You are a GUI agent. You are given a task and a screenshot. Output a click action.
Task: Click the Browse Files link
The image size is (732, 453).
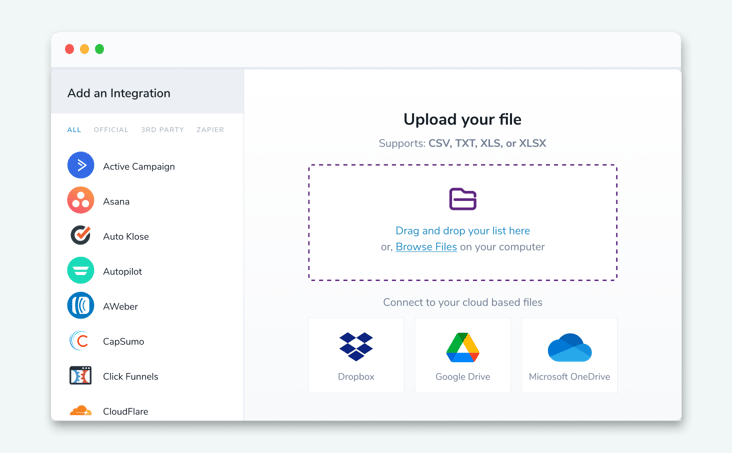(426, 247)
